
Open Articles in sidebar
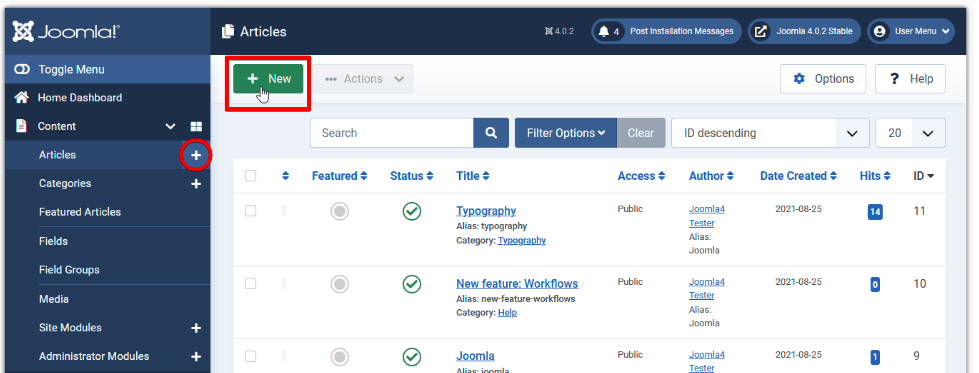coord(57,154)
